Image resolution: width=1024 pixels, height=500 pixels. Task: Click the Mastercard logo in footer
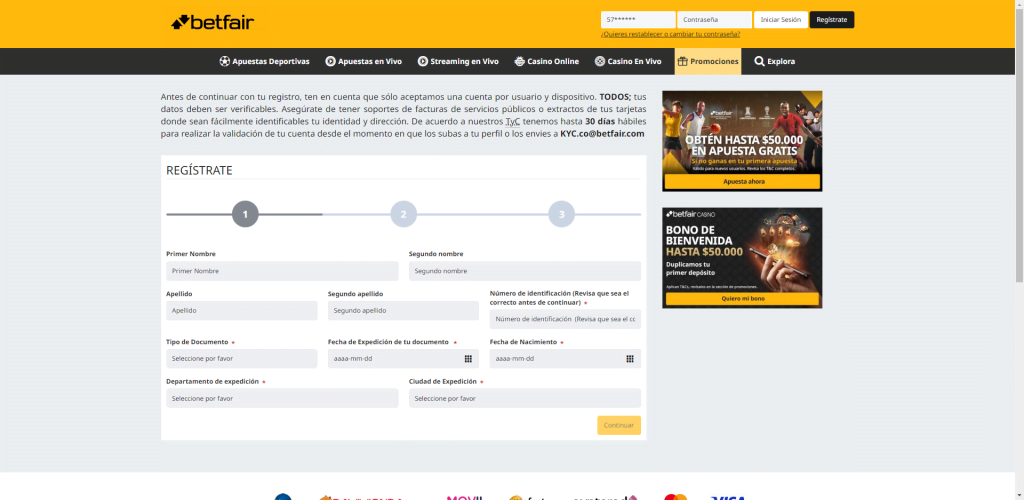click(675, 497)
